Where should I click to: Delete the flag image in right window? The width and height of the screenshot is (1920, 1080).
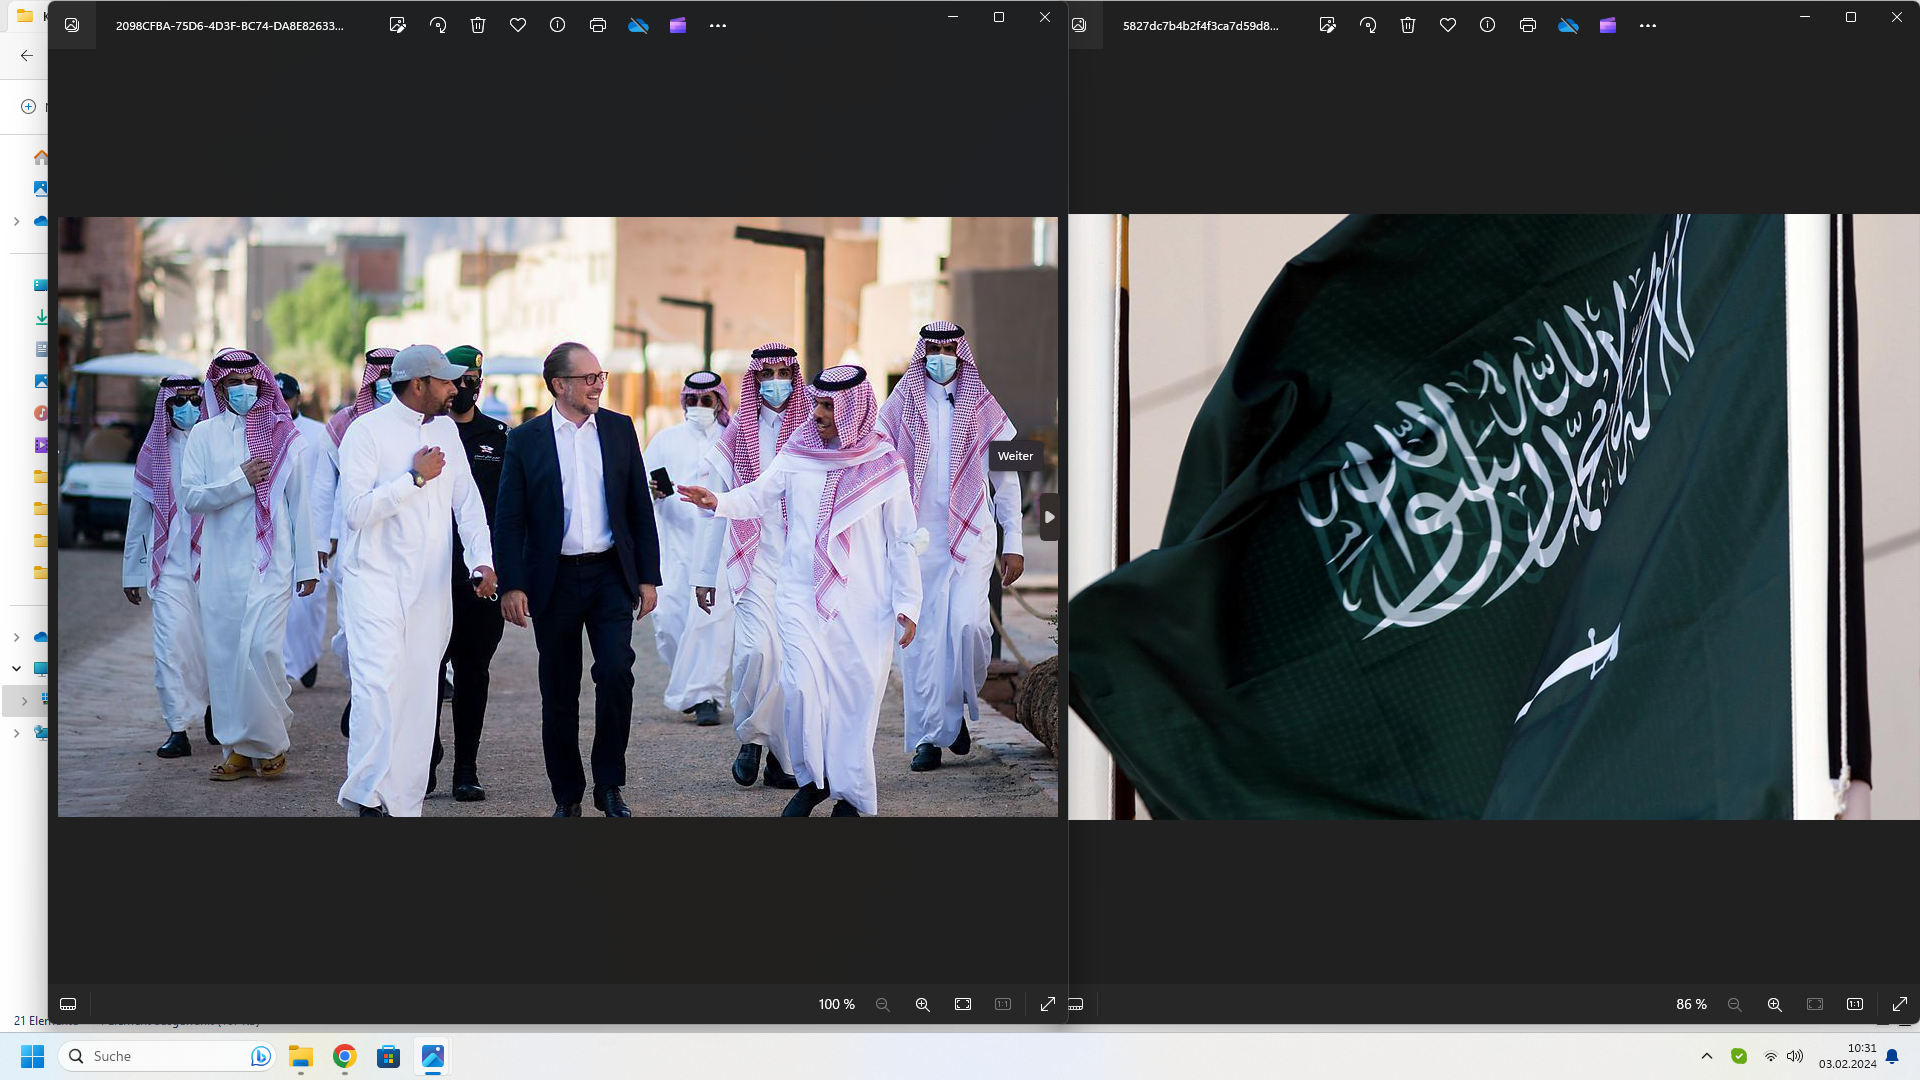(1408, 25)
